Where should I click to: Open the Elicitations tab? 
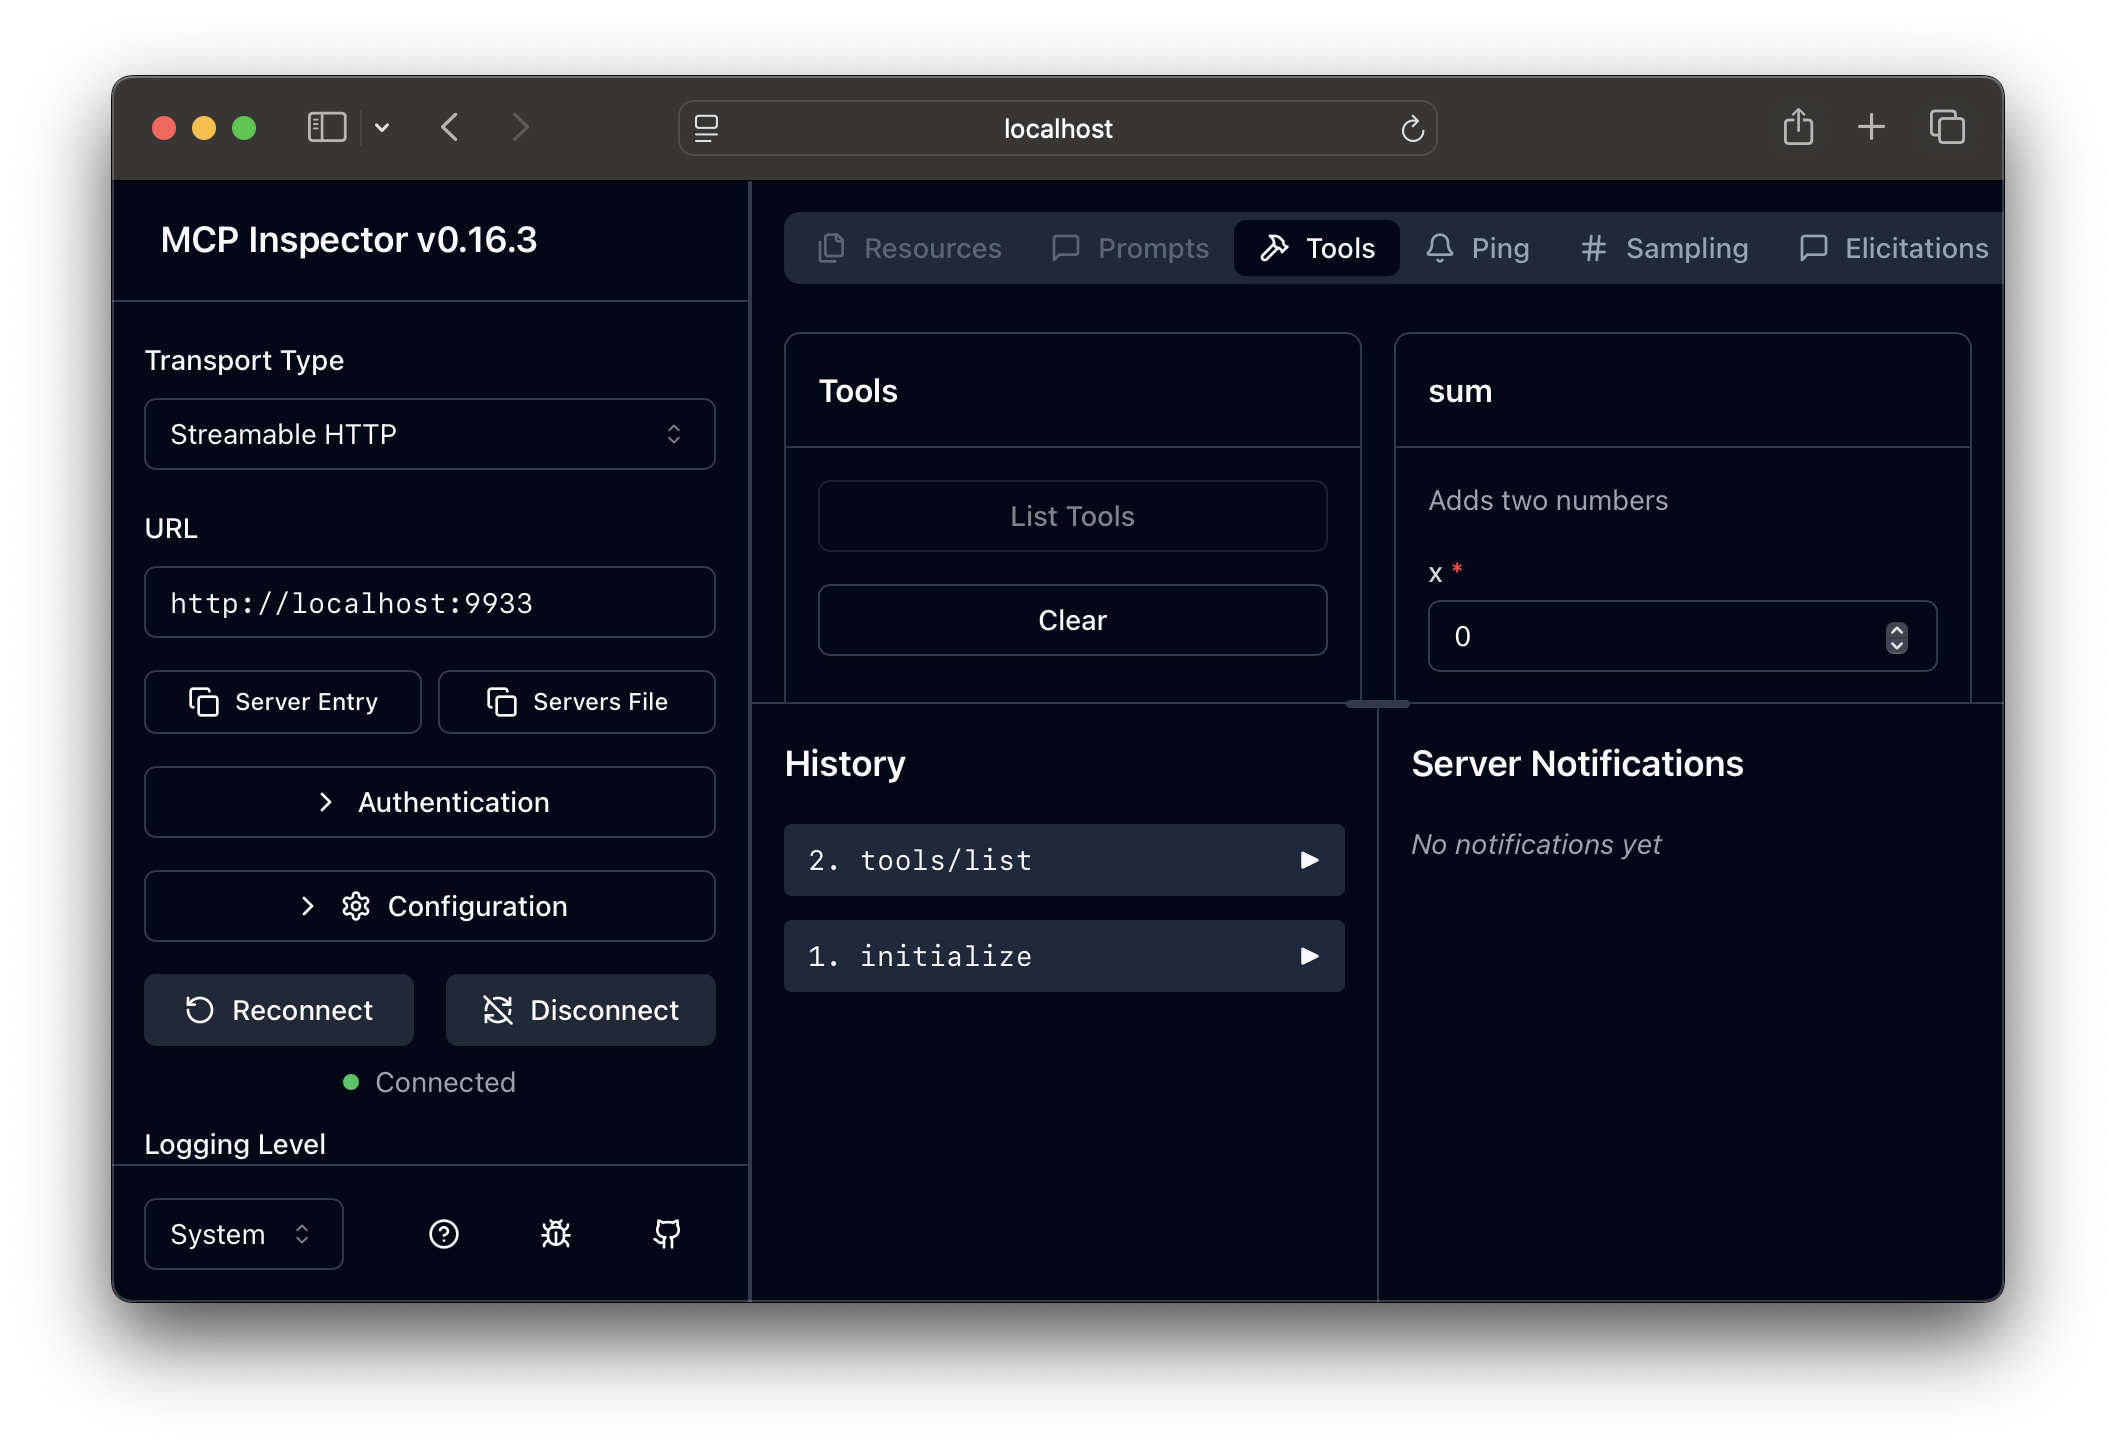pos(1894,248)
